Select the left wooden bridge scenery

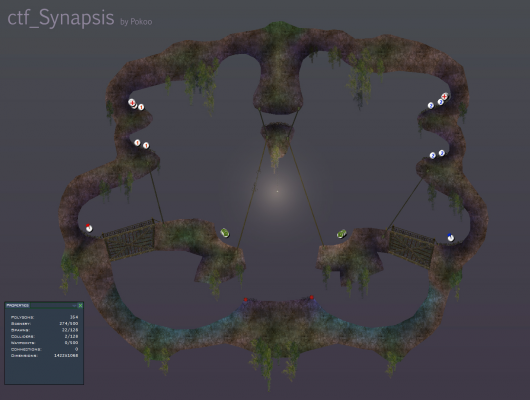[129, 239]
